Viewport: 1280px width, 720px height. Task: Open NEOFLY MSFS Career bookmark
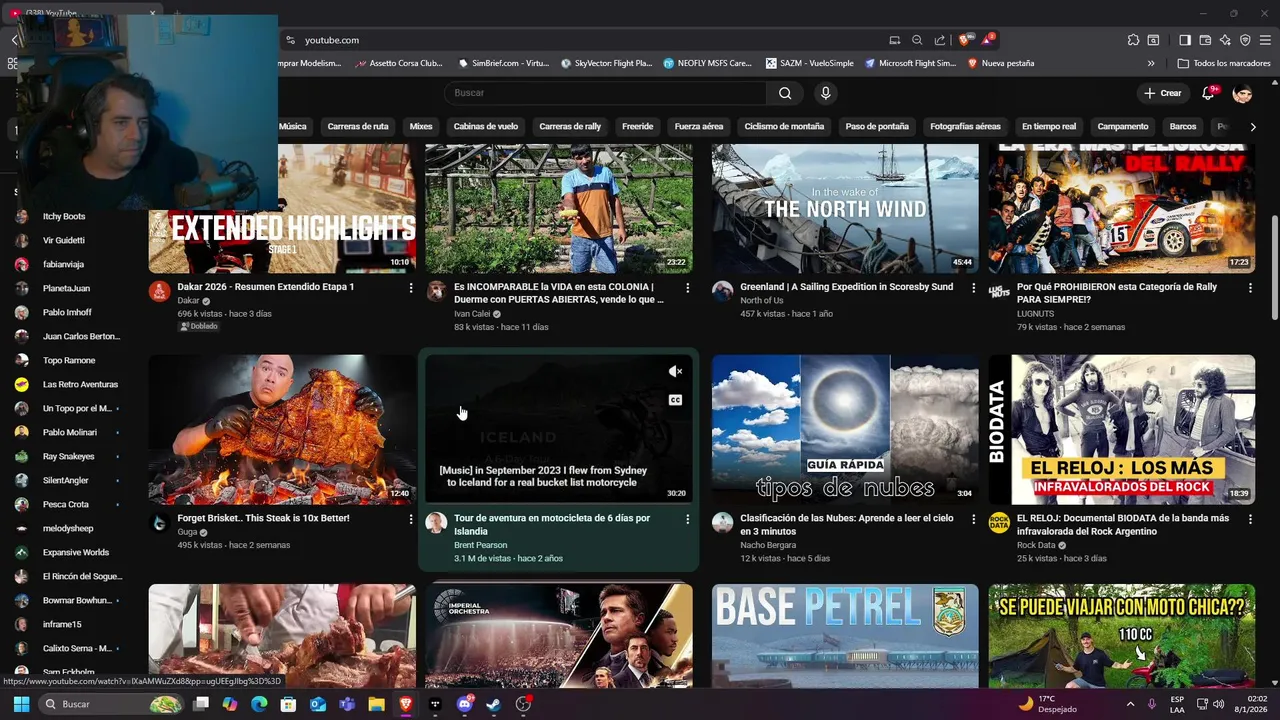coord(707,63)
